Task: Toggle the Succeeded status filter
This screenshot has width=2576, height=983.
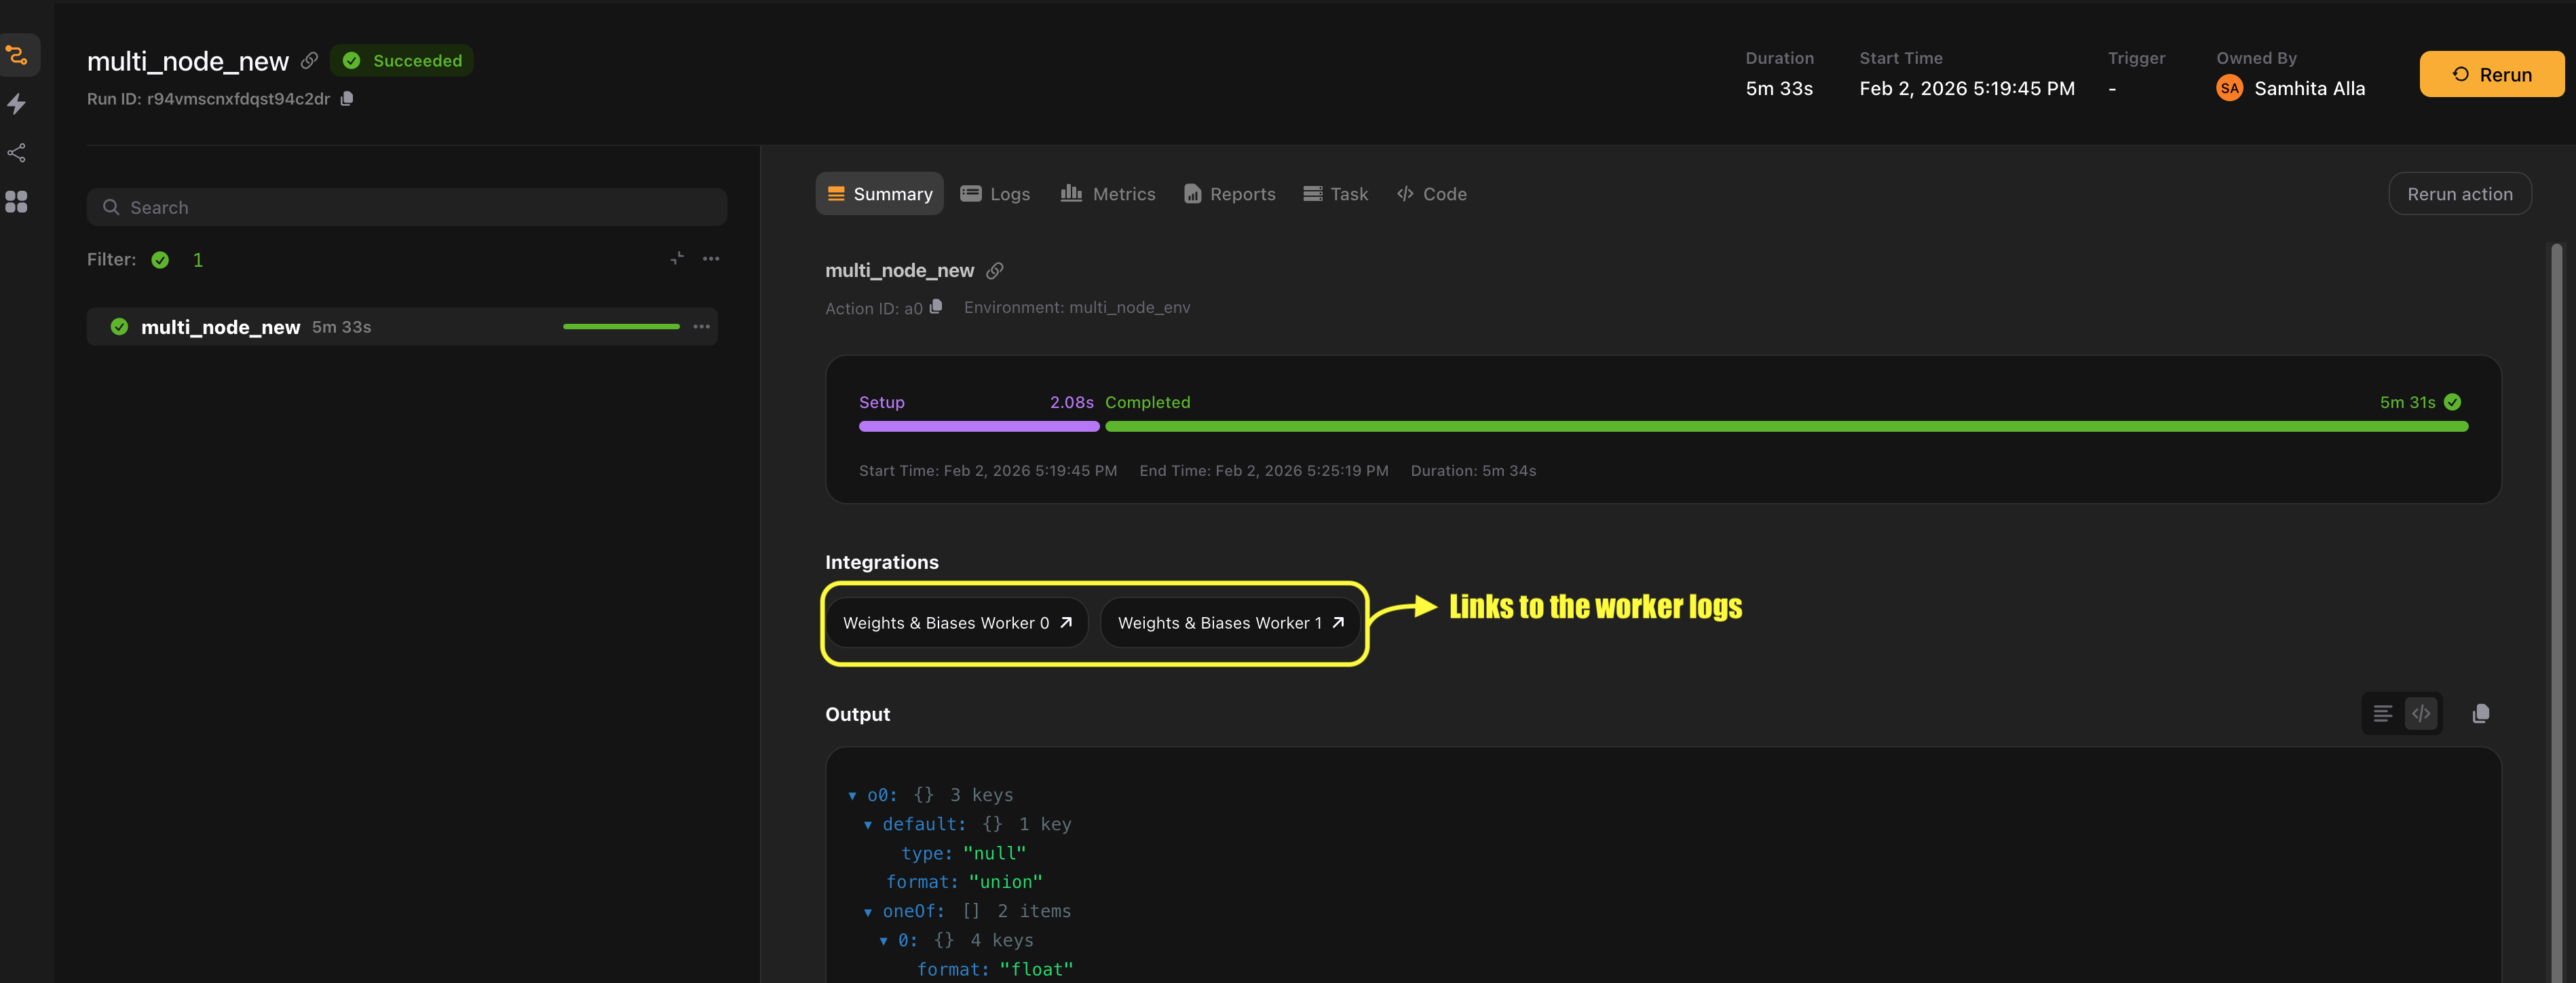Action: click(x=160, y=259)
